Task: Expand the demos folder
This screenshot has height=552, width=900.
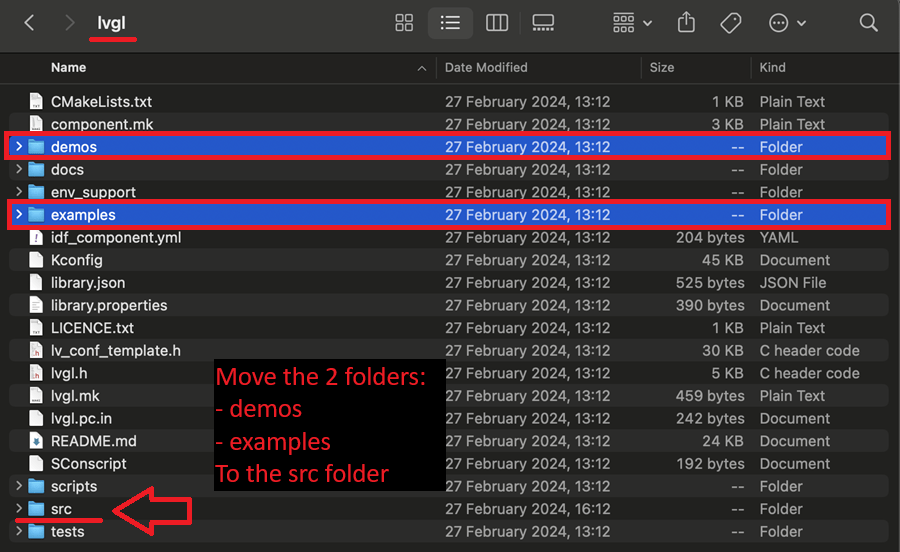Action: pos(19,146)
